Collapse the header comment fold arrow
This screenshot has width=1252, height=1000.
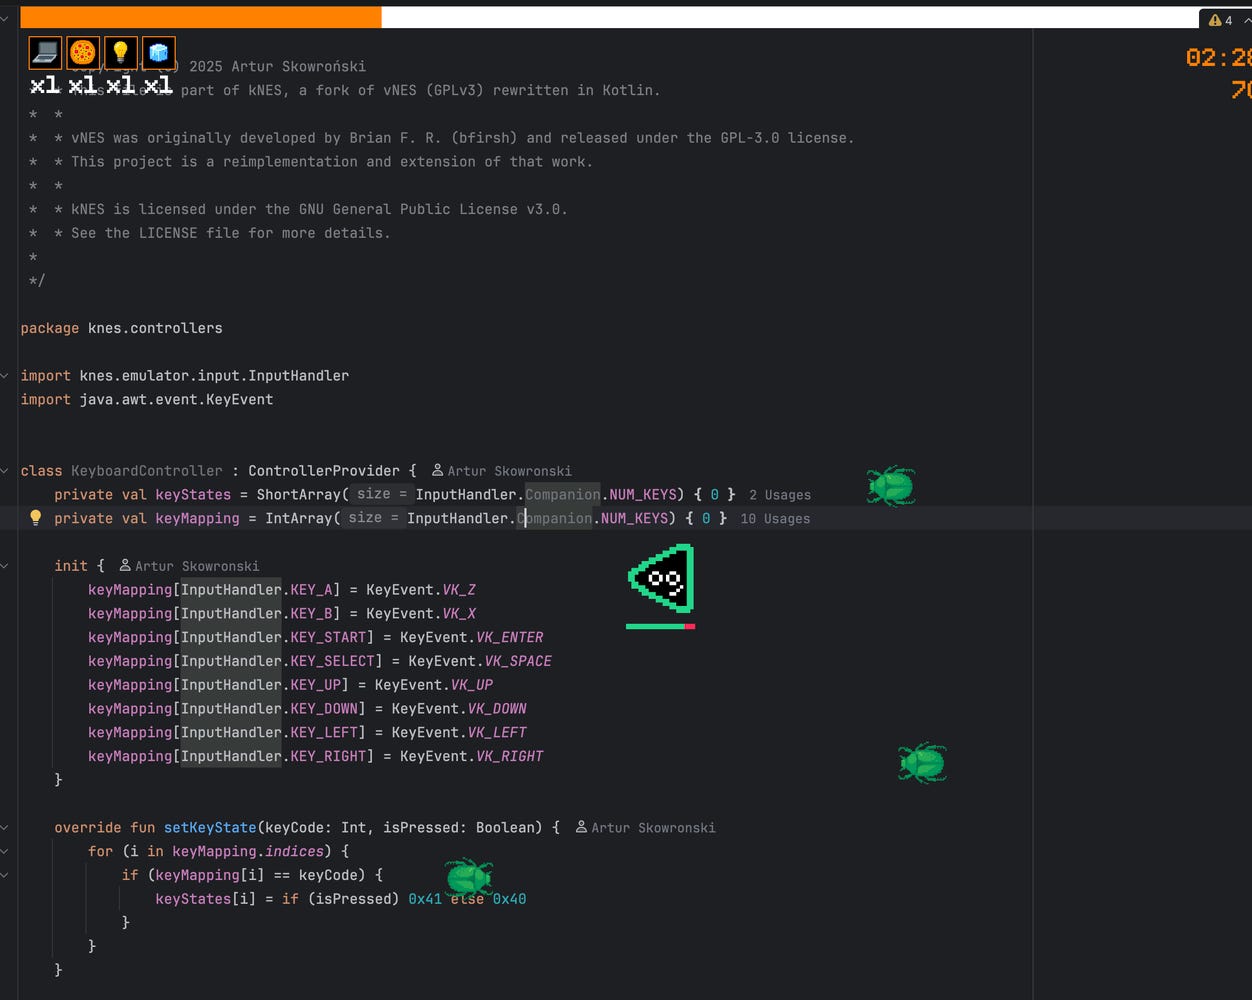(5, 19)
